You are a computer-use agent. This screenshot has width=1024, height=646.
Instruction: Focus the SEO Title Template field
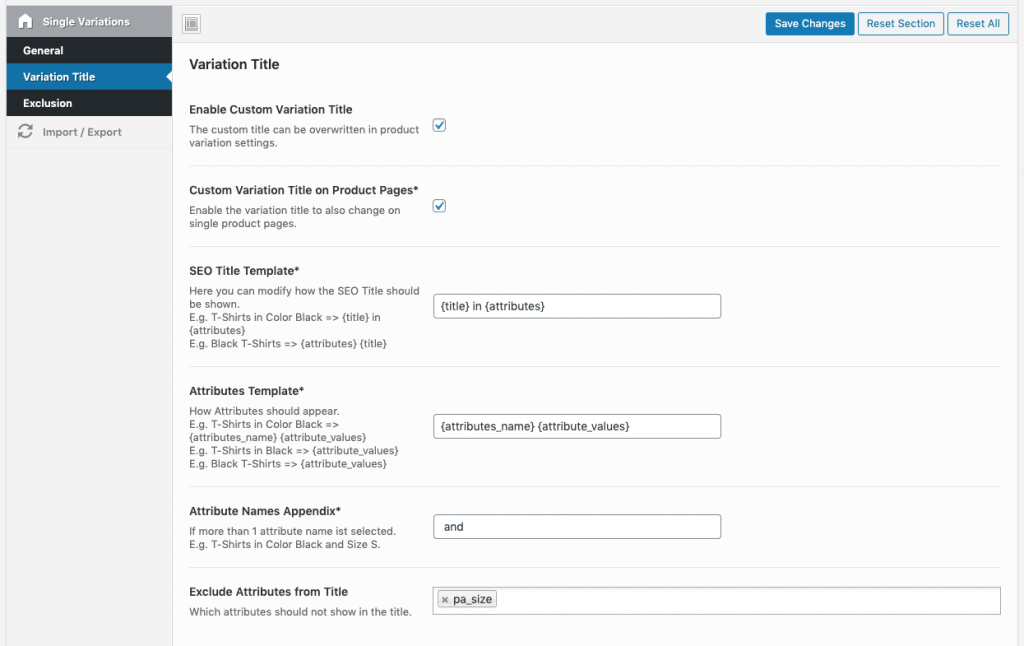(576, 306)
